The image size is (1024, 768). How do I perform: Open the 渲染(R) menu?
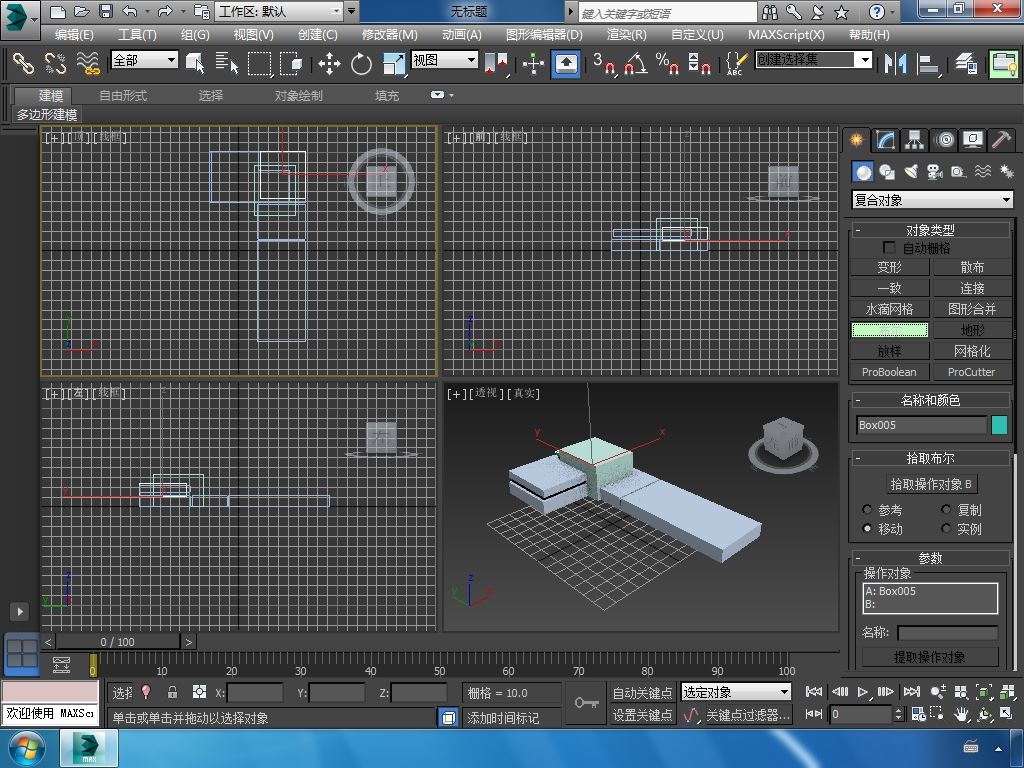coord(626,34)
